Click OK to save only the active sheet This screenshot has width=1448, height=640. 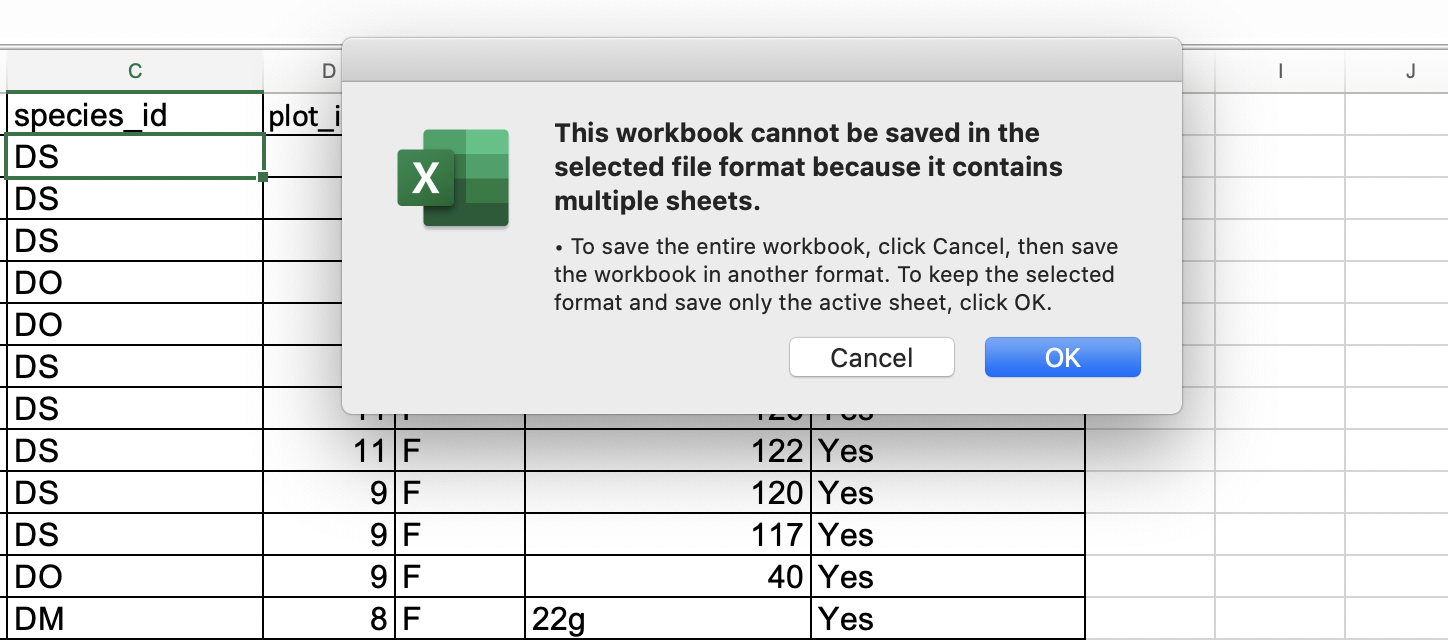click(1062, 357)
